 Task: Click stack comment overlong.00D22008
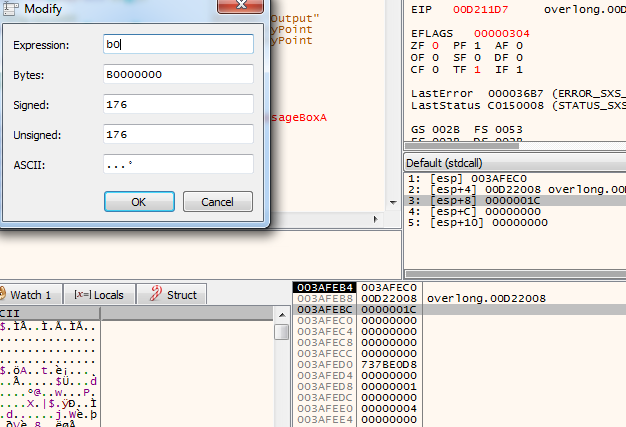pyautogui.click(x=486, y=299)
